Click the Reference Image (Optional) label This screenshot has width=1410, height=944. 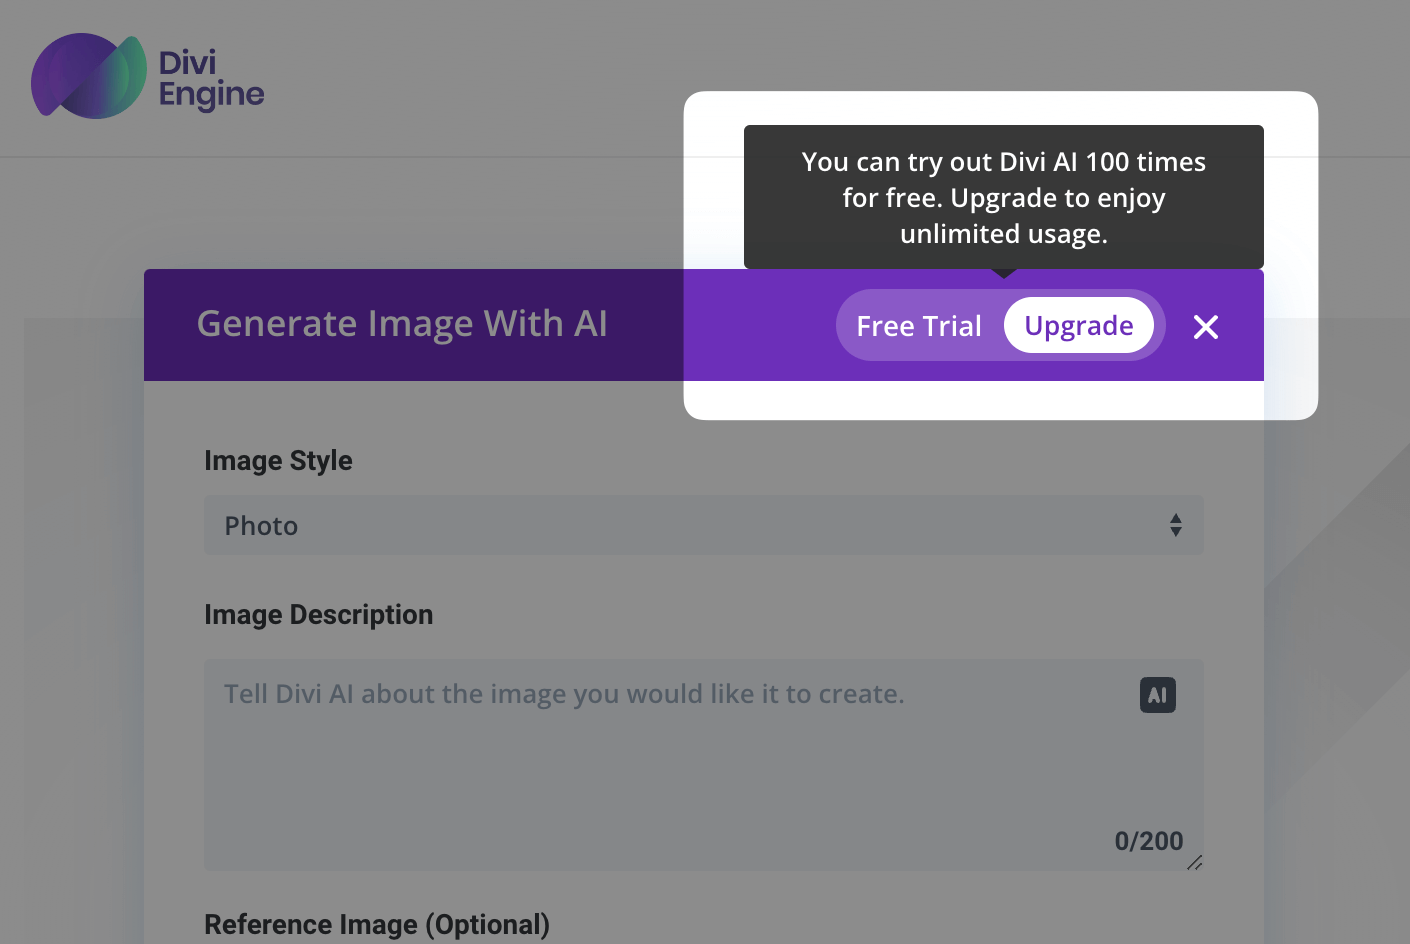pyautogui.click(x=377, y=924)
